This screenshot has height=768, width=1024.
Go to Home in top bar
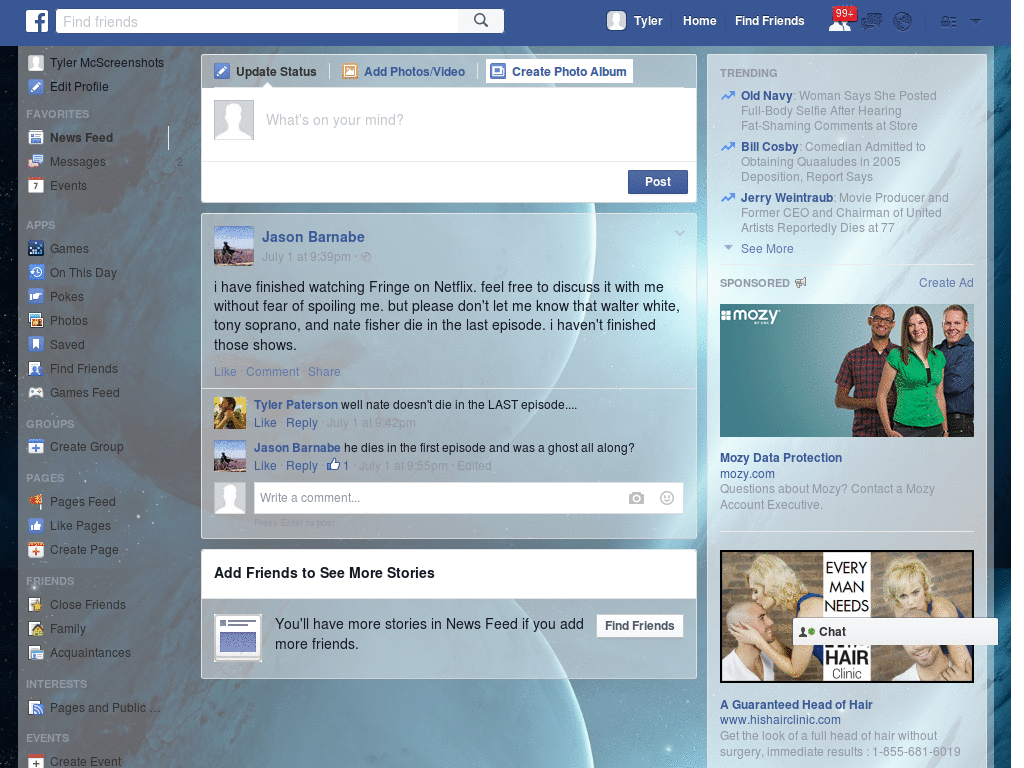point(699,21)
